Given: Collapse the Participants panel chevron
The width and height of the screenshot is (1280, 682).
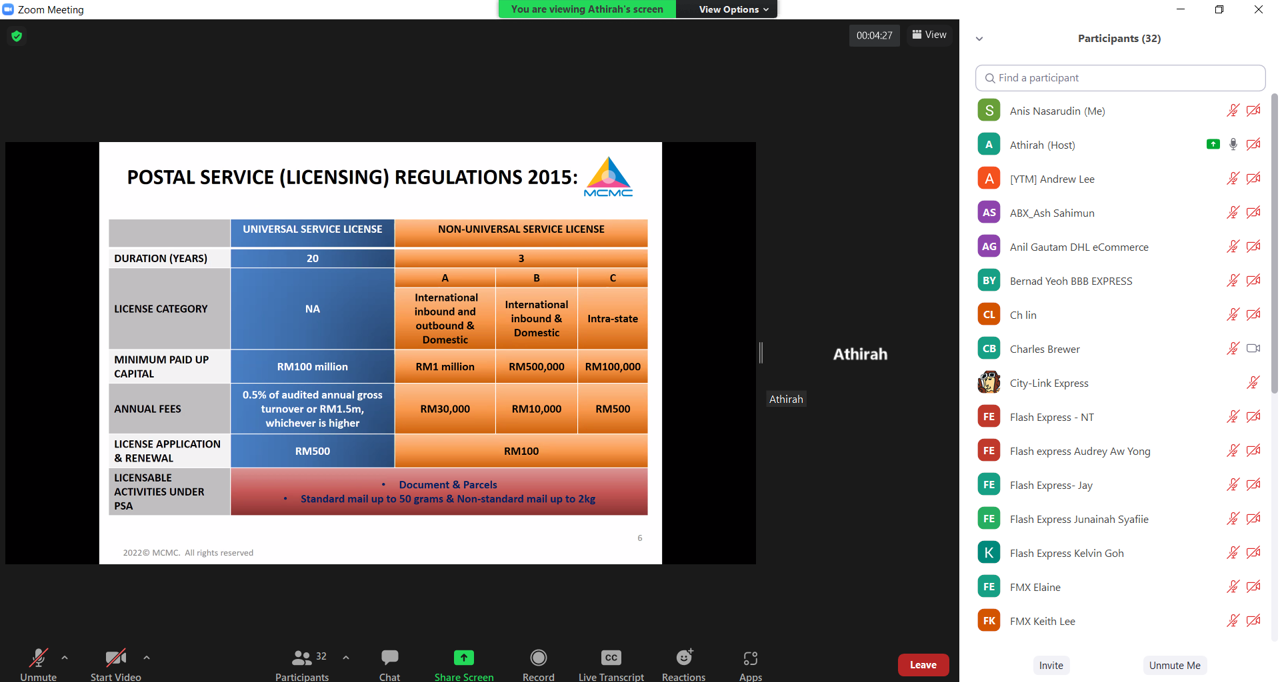Looking at the screenshot, I should coord(979,39).
